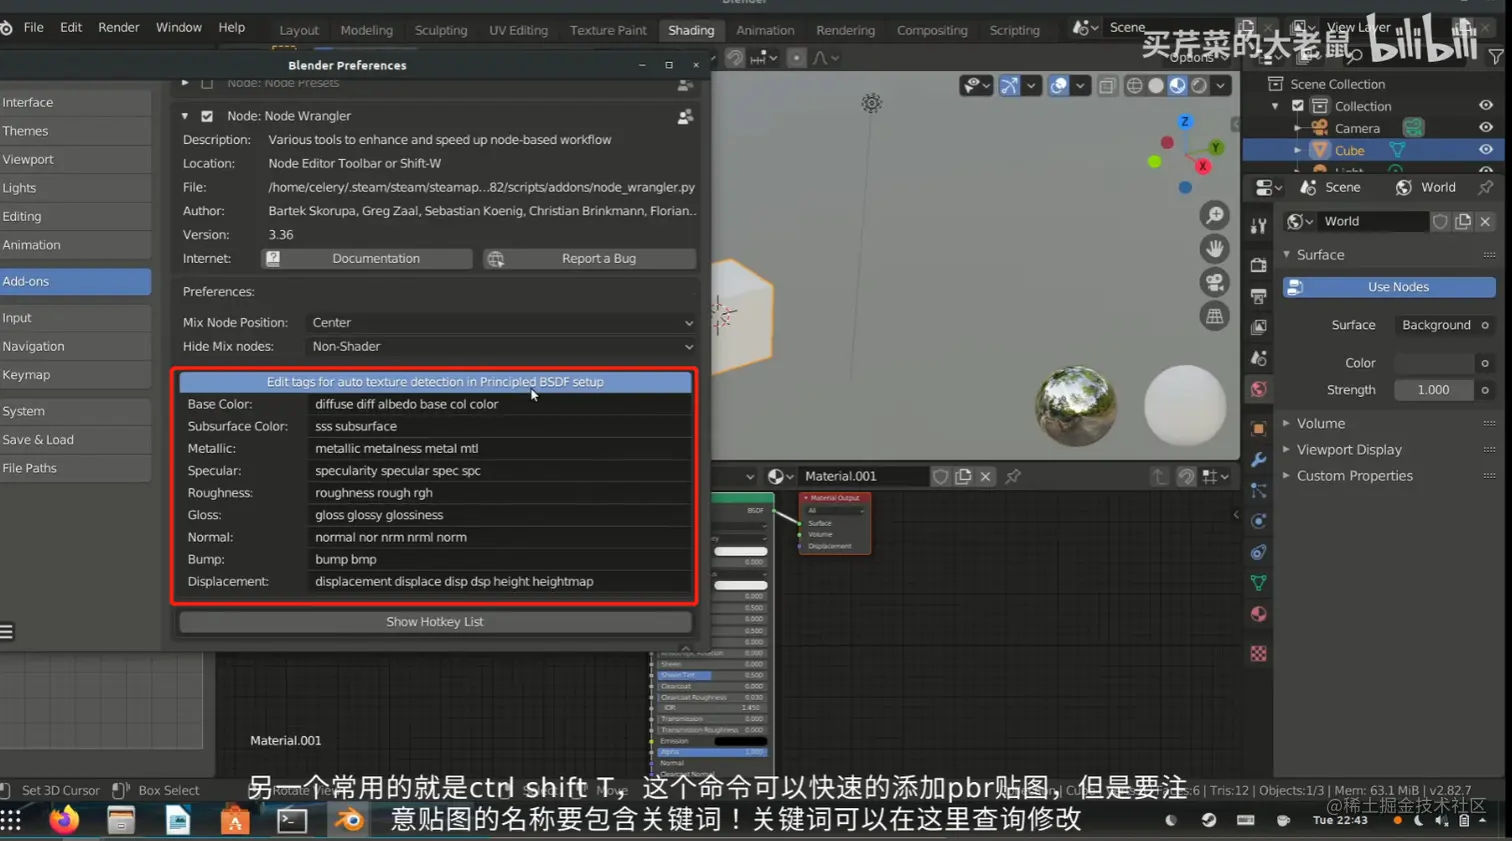
Task: Open the Material properties sphere tab
Action: pyautogui.click(x=1258, y=614)
